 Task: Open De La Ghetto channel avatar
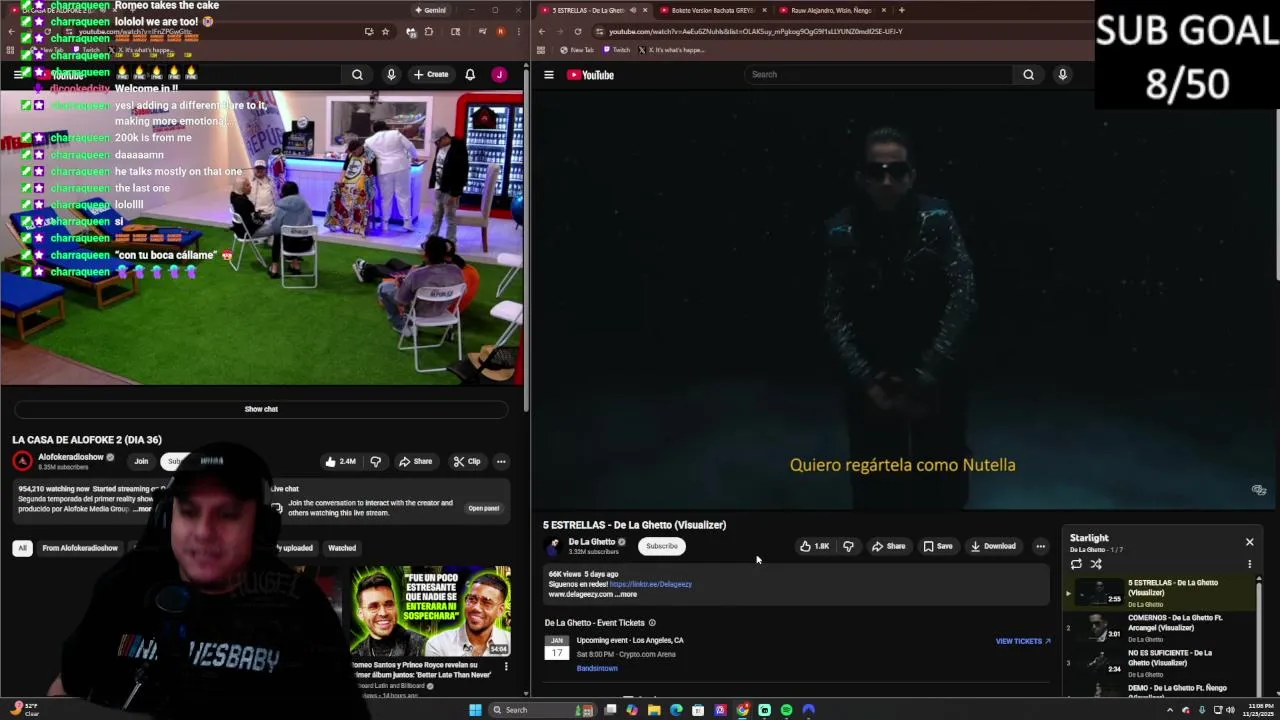tap(553, 545)
